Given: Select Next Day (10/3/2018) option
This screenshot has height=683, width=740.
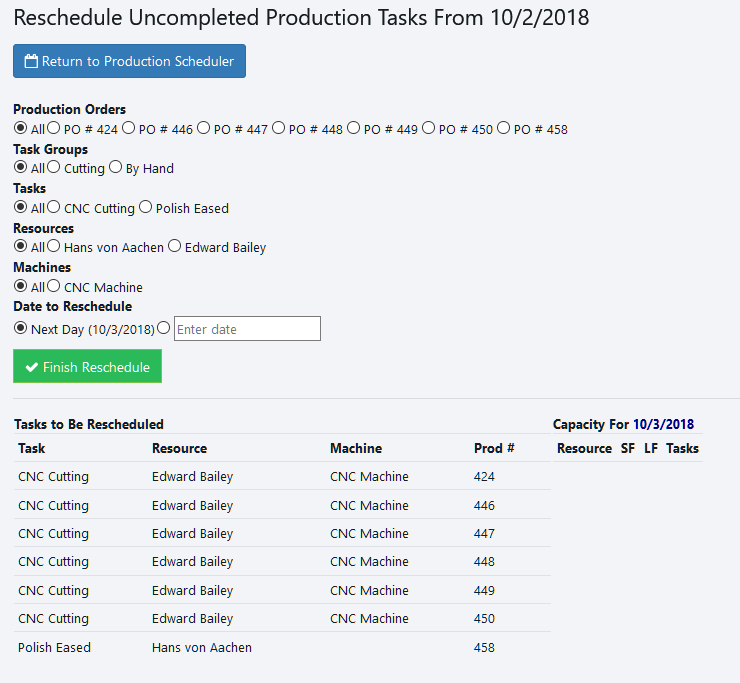Looking at the screenshot, I should click(21, 328).
